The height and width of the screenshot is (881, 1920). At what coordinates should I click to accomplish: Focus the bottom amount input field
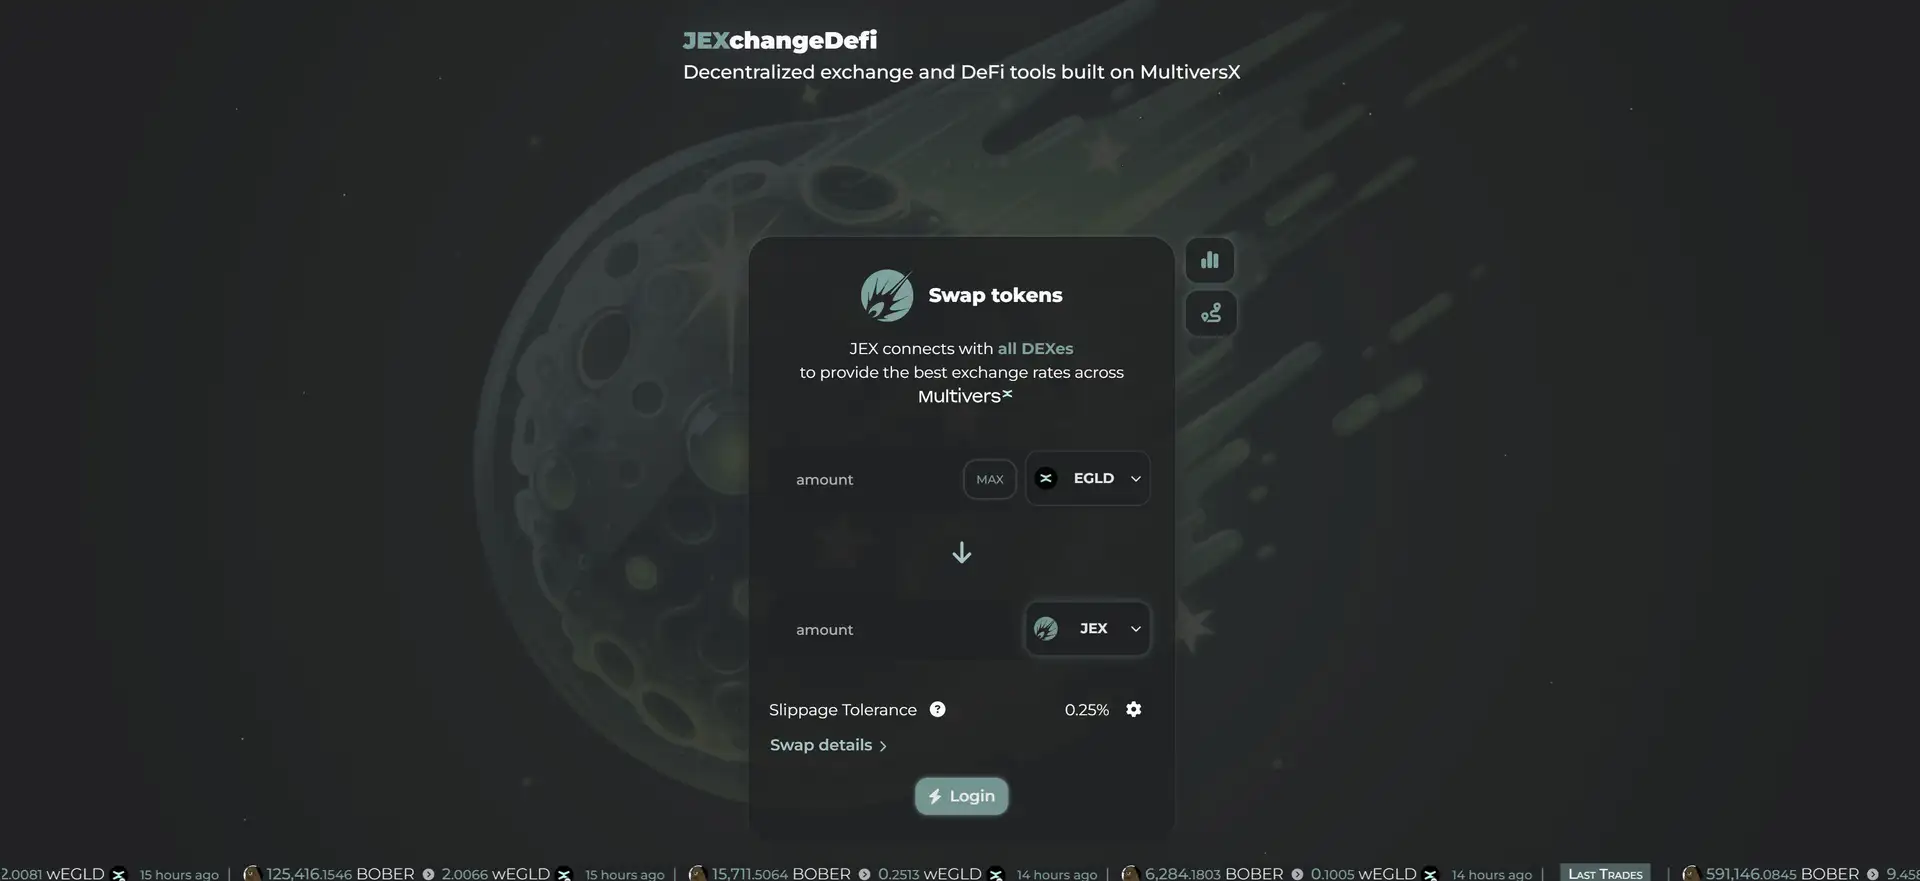898,629
